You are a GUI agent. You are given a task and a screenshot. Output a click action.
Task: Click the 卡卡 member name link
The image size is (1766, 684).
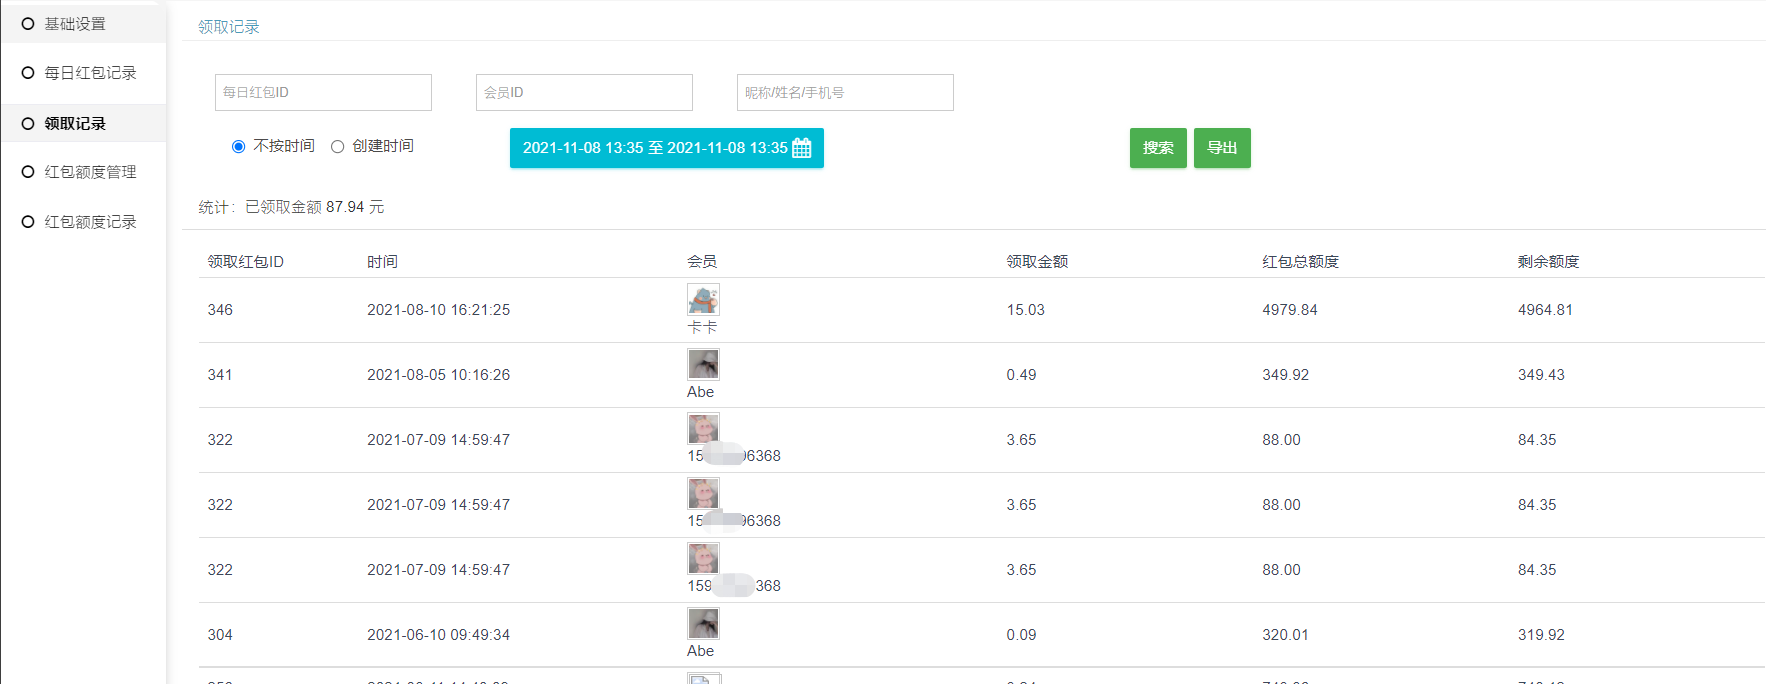pos(702,327)
